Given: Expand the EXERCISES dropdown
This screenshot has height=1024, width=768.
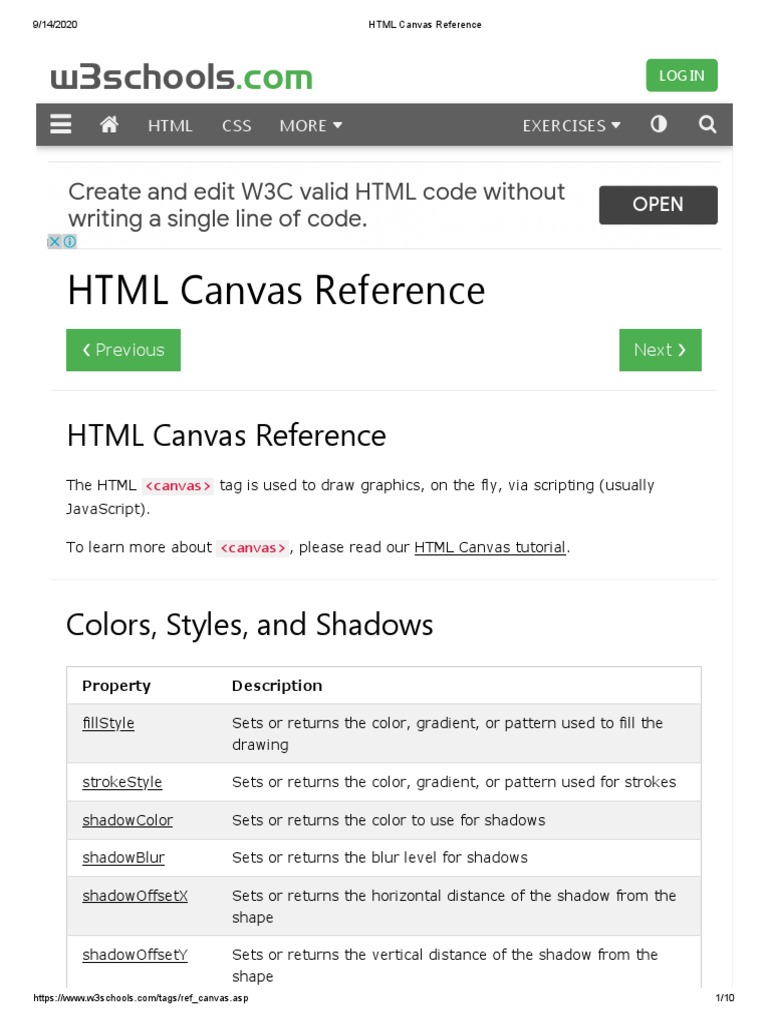Looking at the screenshot, I should coord(571,126).
